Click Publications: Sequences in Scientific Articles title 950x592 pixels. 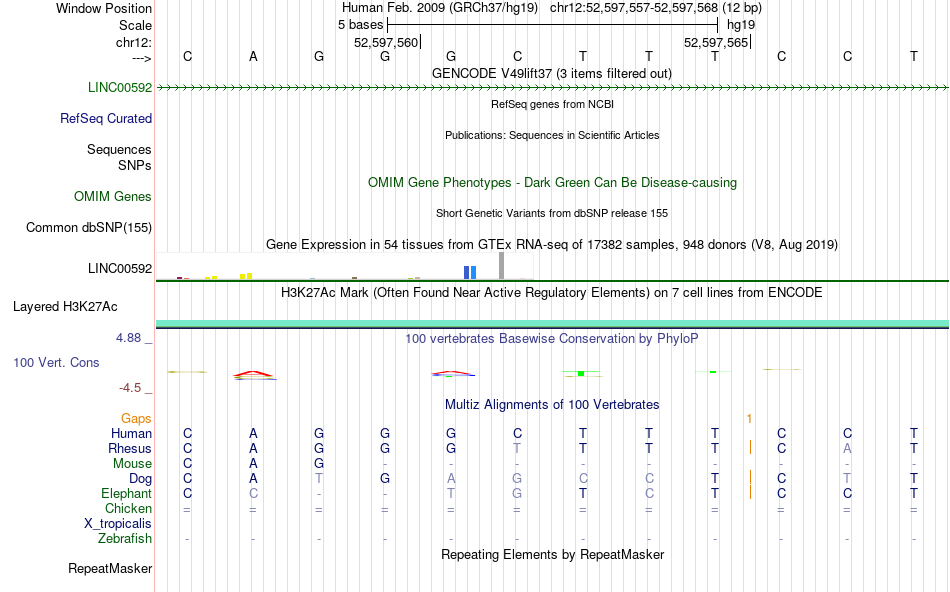[x=552, y=135]
